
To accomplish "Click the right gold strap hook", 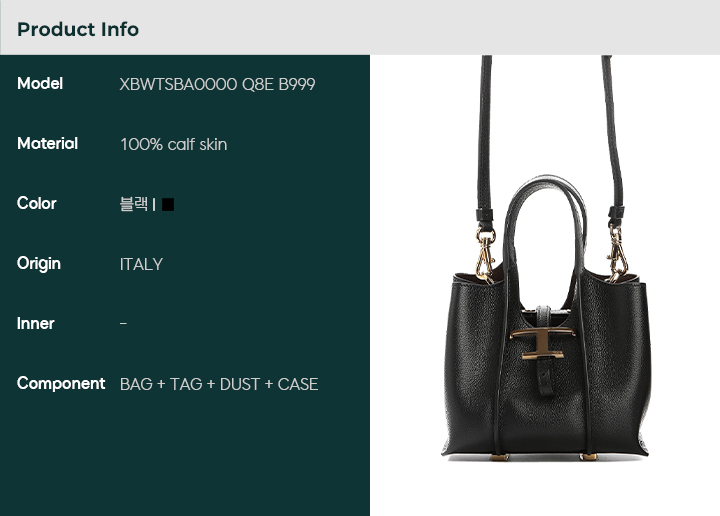I will tap(617, 254).
